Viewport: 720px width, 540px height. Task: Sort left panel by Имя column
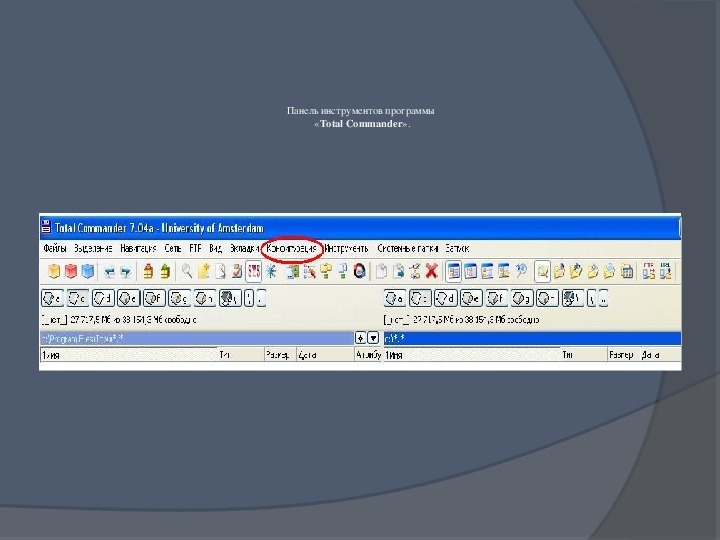click(129, 354)
